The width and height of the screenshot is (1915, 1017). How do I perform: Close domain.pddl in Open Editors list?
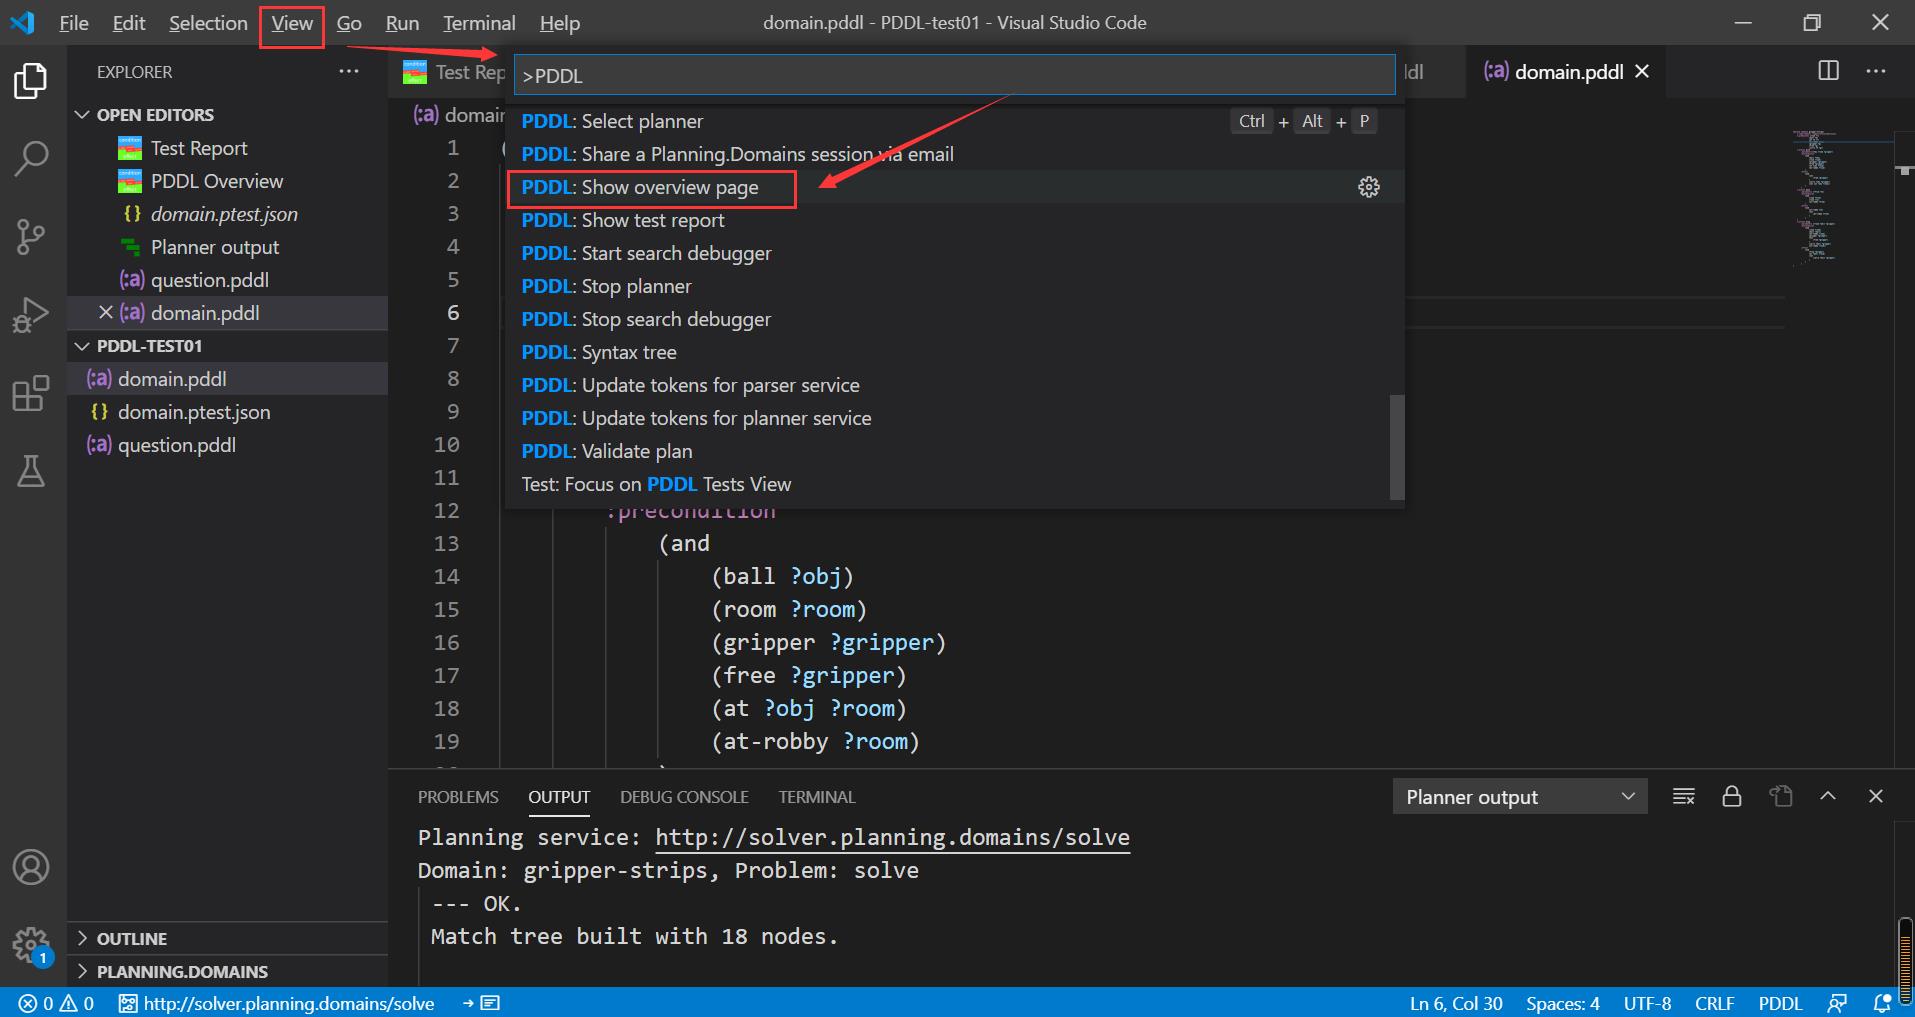coord(106,313)
